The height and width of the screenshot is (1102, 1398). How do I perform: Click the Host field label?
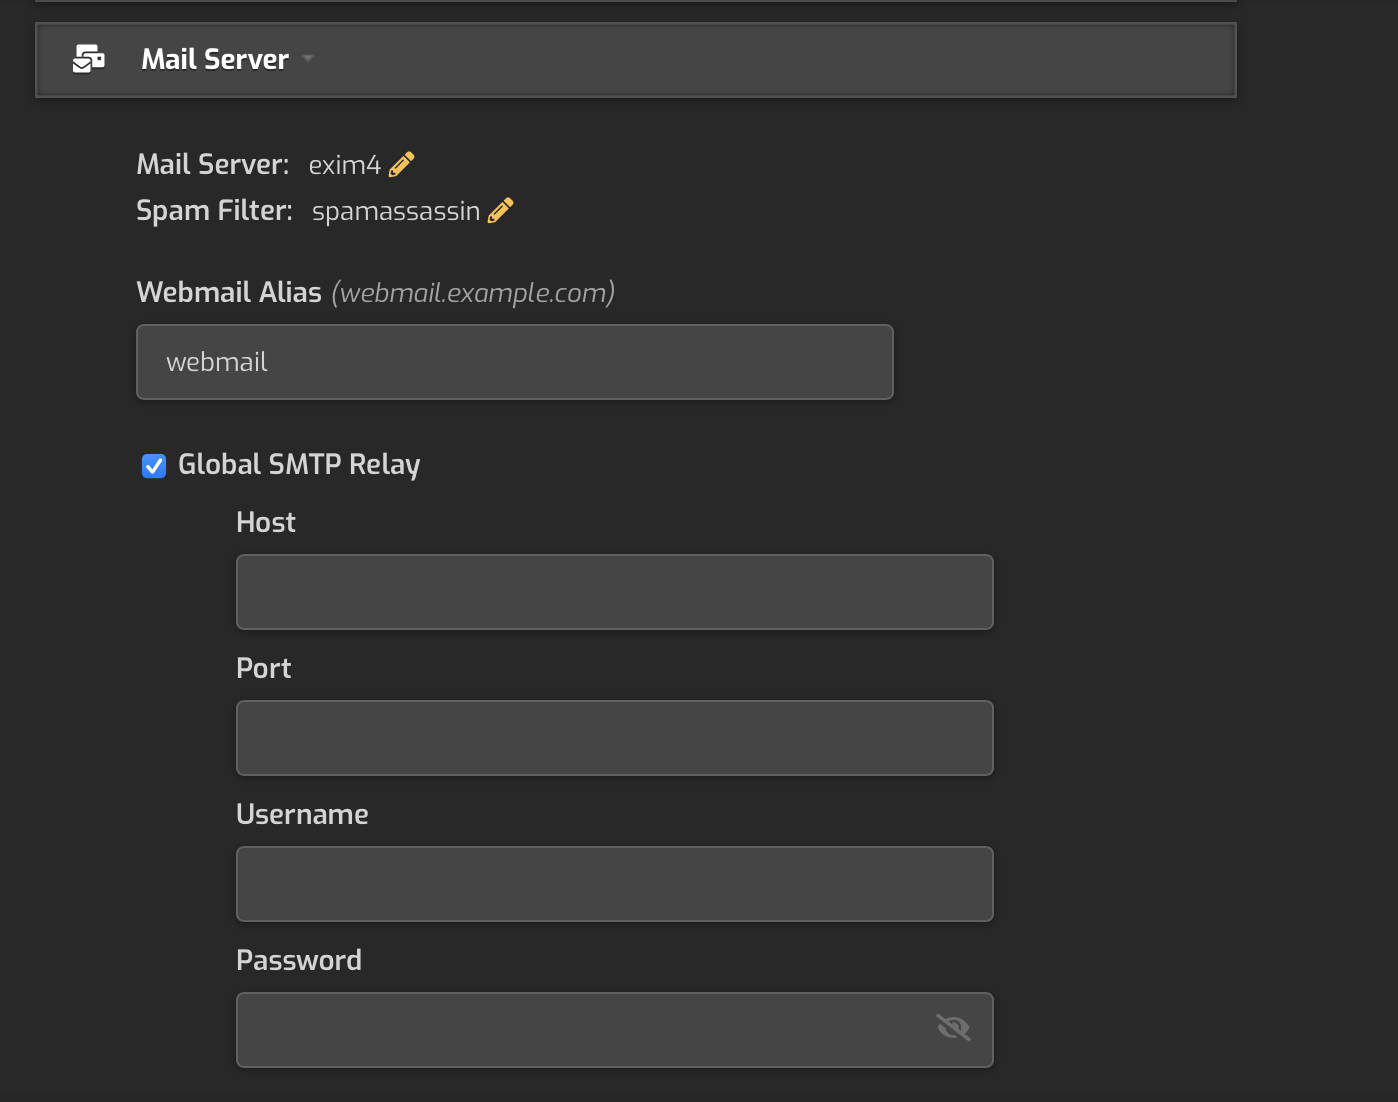tap(266, 523)
